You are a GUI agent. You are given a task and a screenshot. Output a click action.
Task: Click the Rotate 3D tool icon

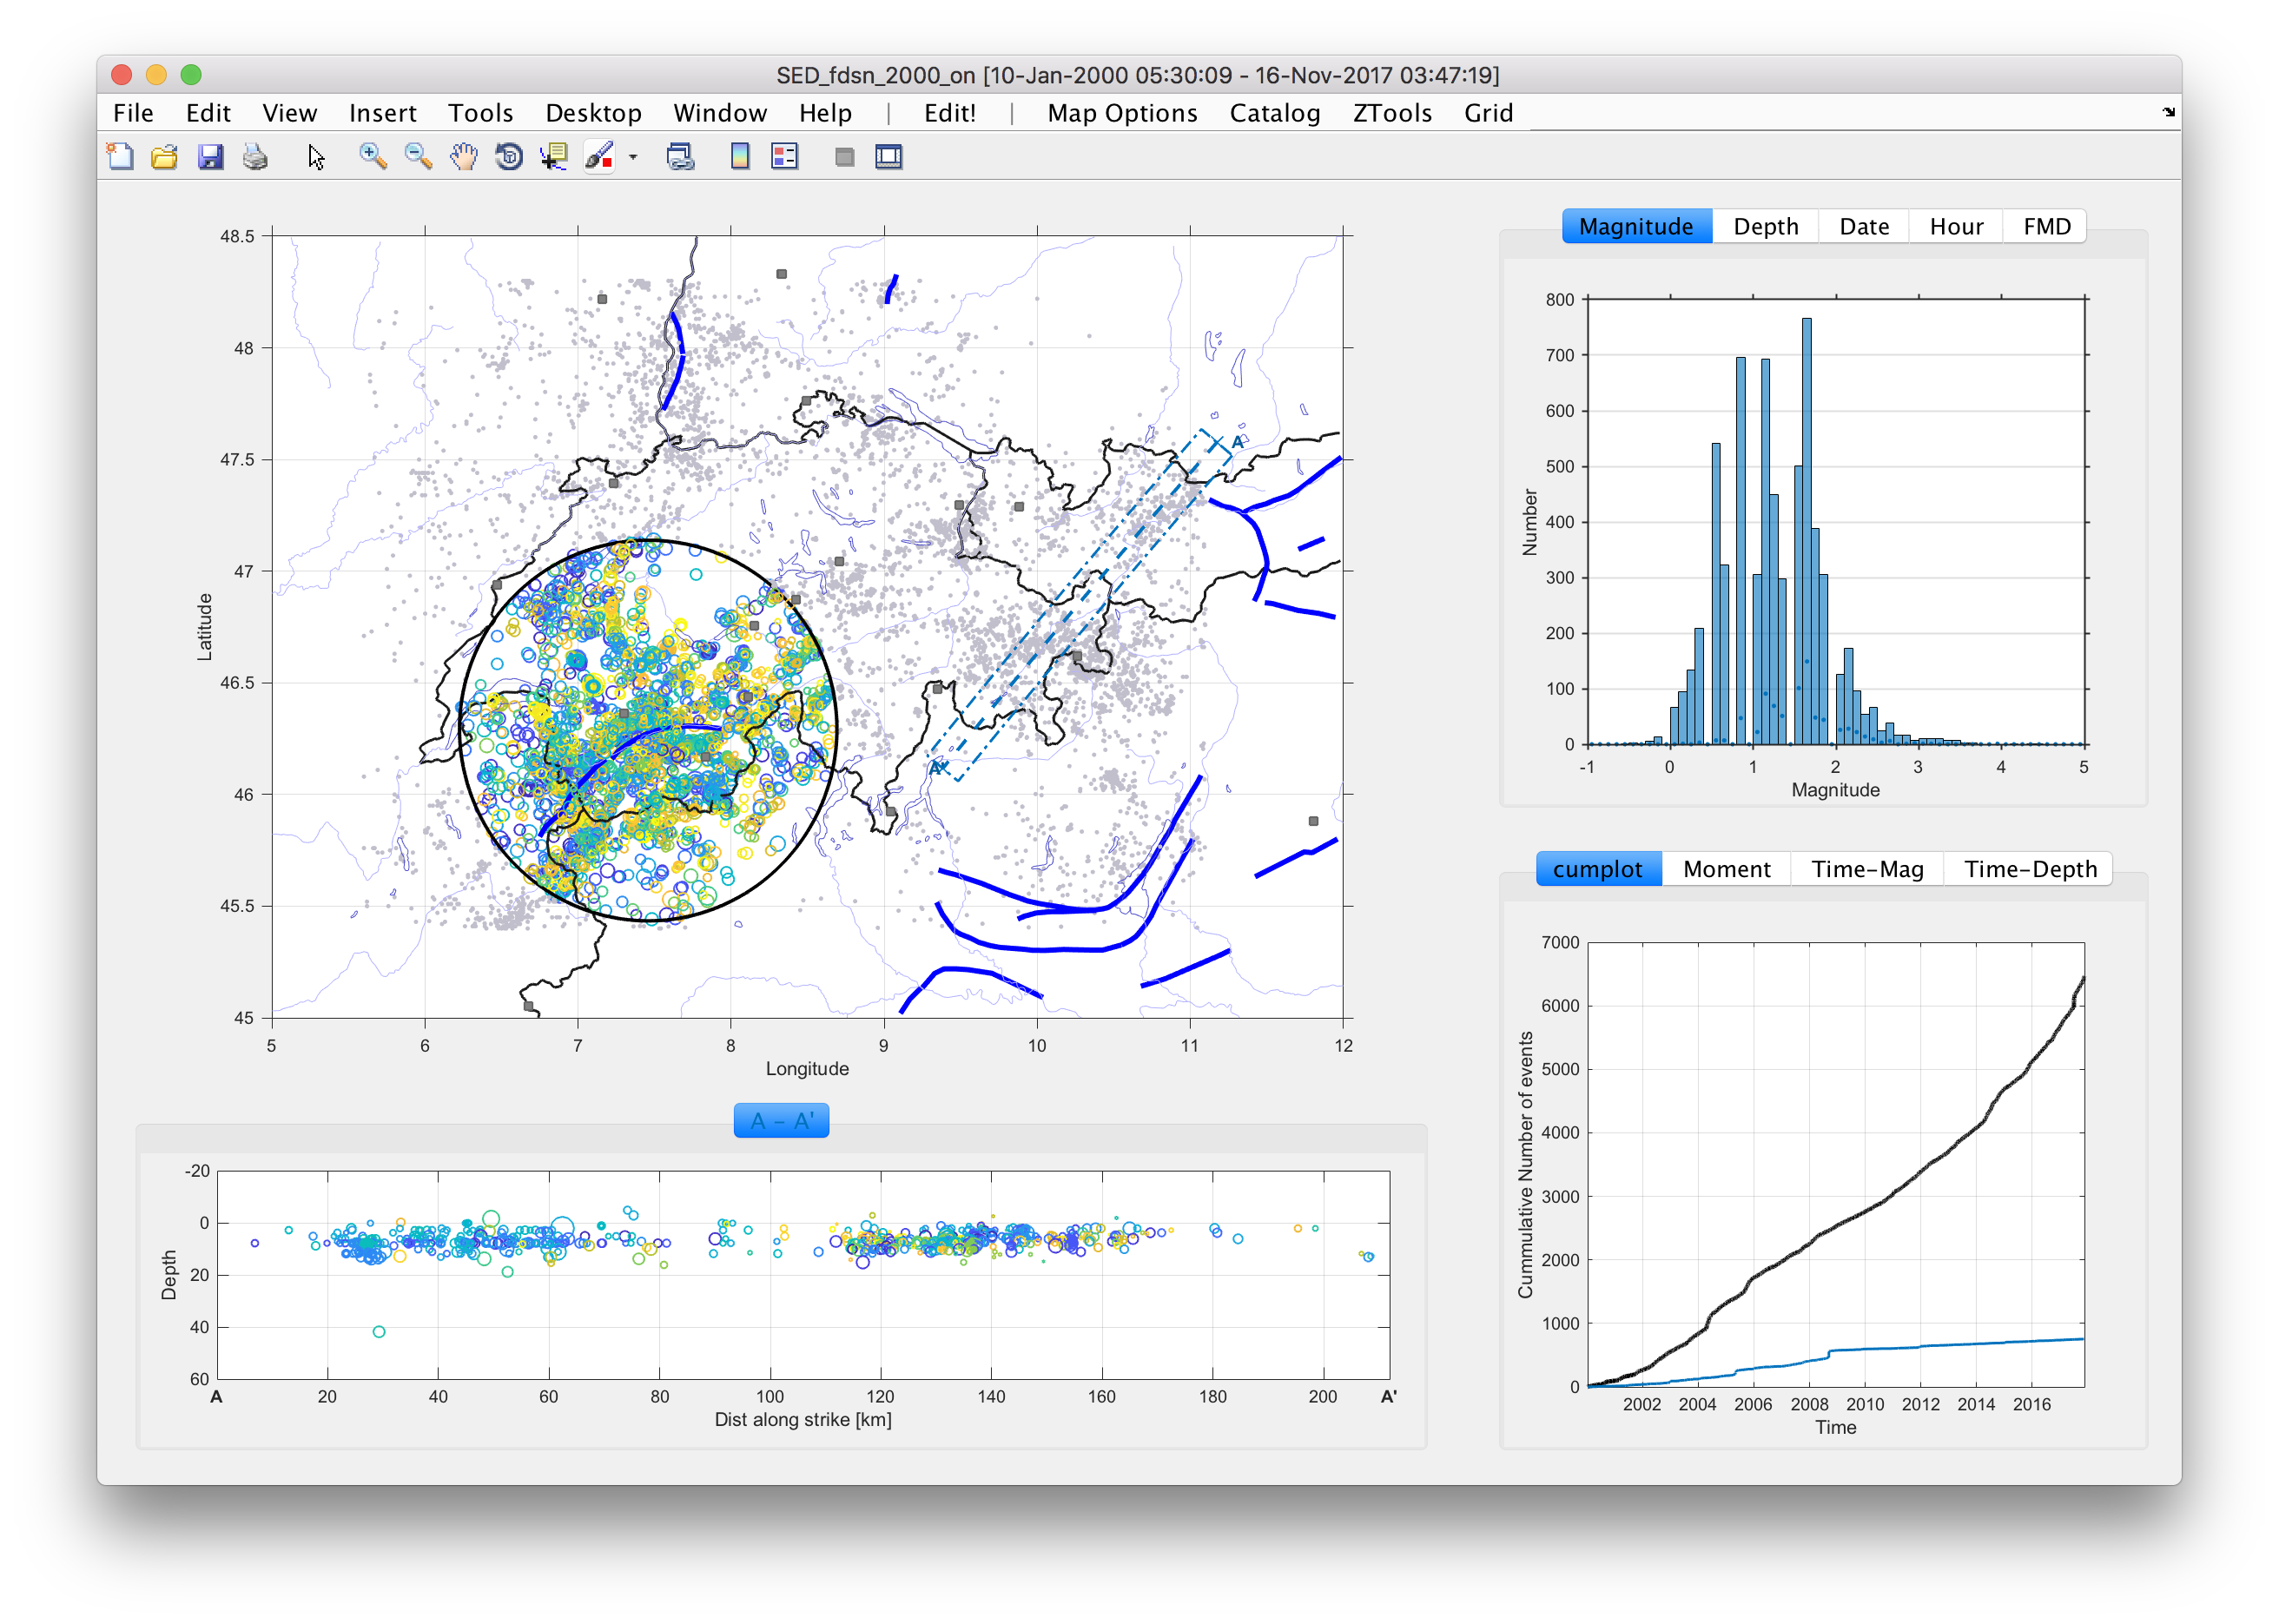pos(509,156)
